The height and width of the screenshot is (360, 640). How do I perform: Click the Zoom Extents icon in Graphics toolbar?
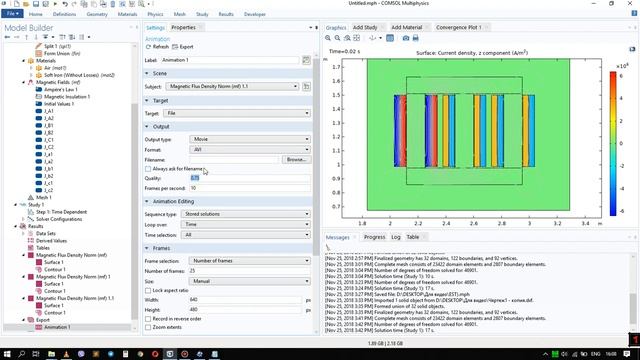coord(357,38)
